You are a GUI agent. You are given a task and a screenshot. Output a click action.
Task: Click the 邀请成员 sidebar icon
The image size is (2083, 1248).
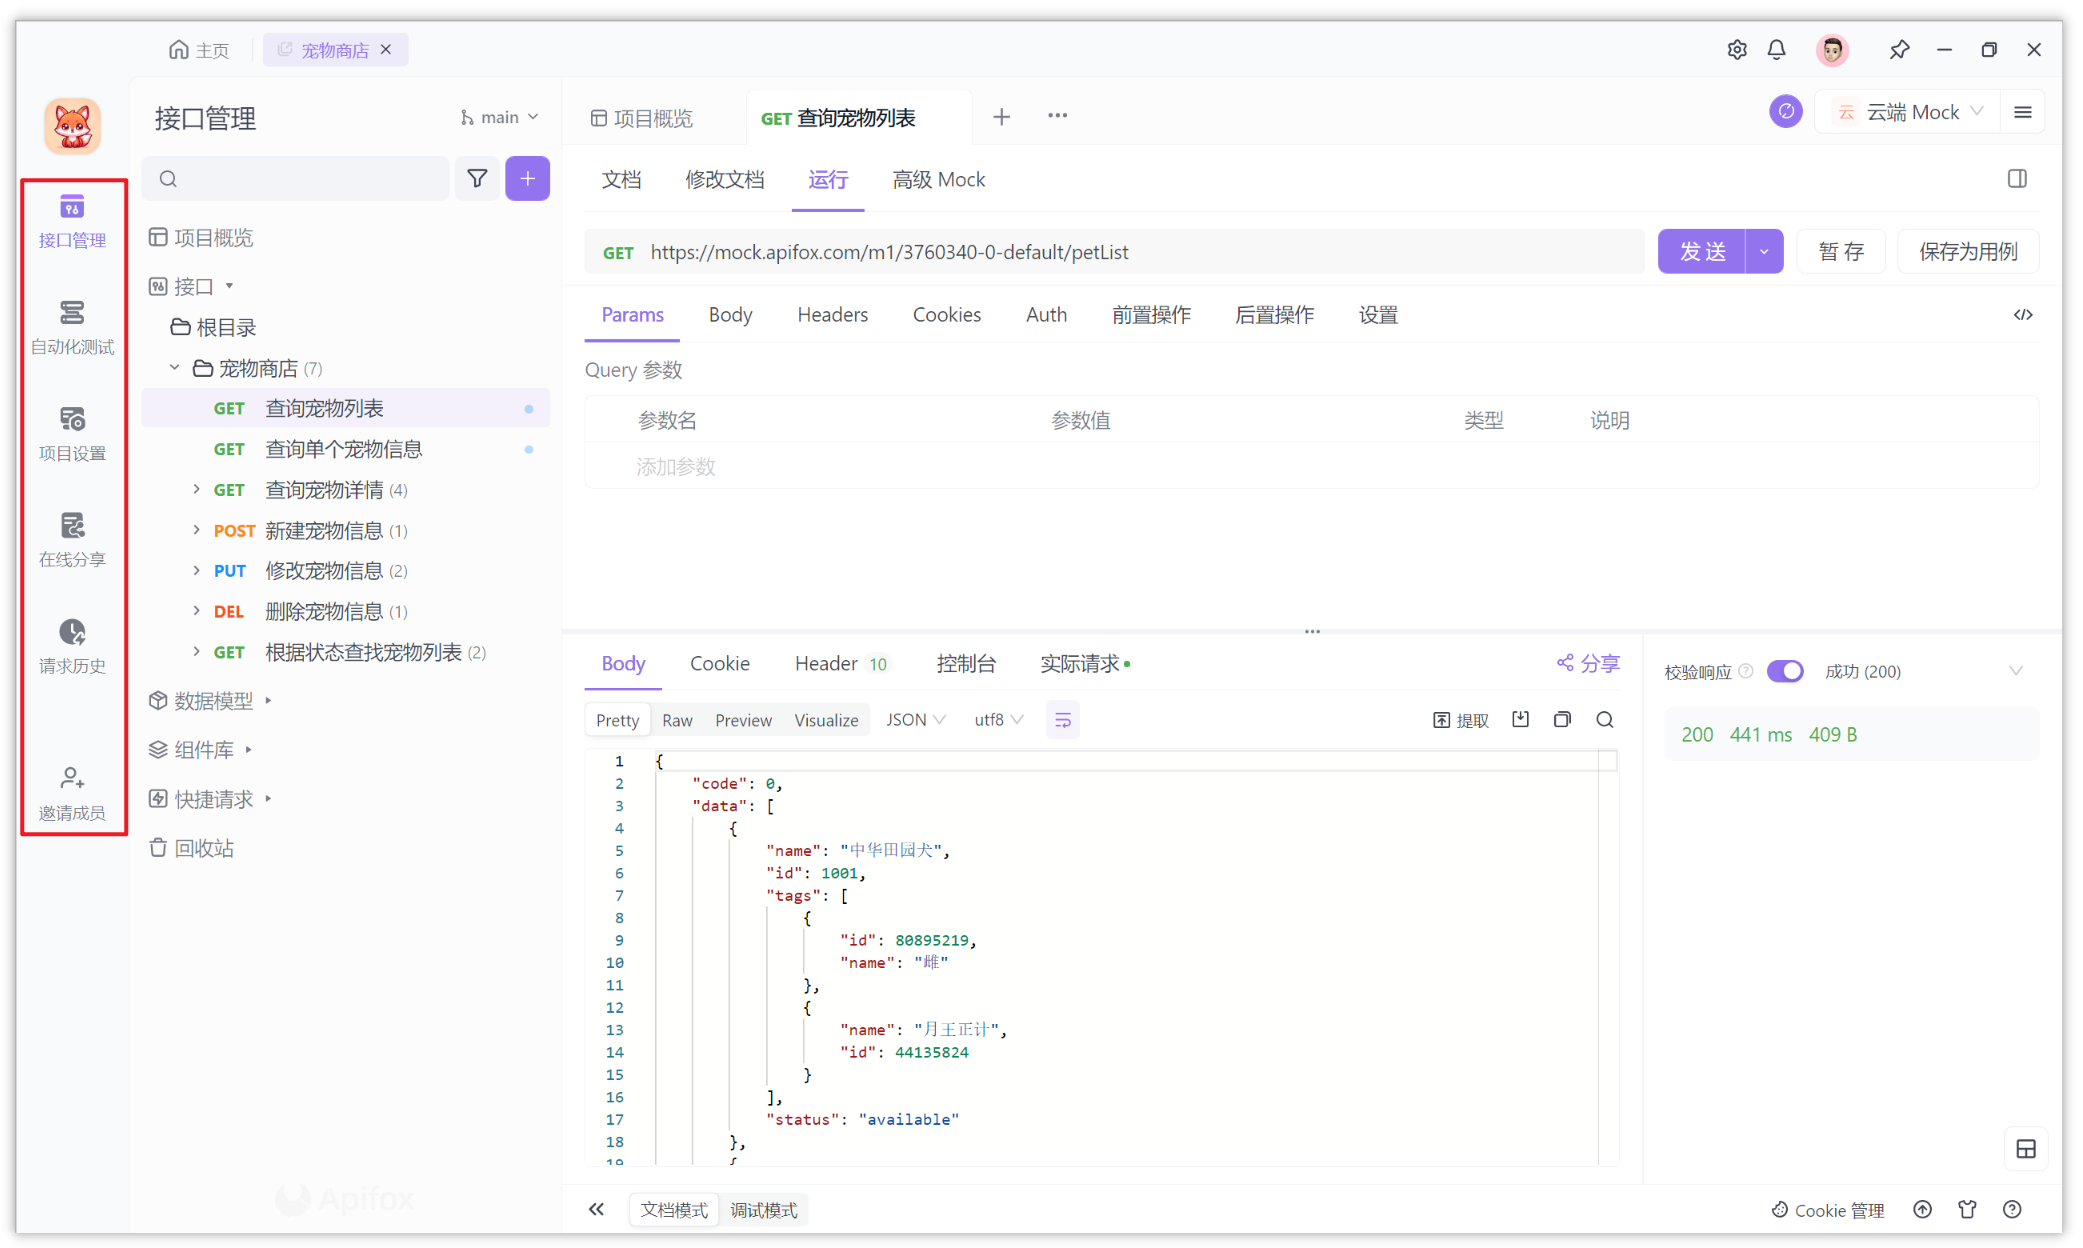[71, 791]
